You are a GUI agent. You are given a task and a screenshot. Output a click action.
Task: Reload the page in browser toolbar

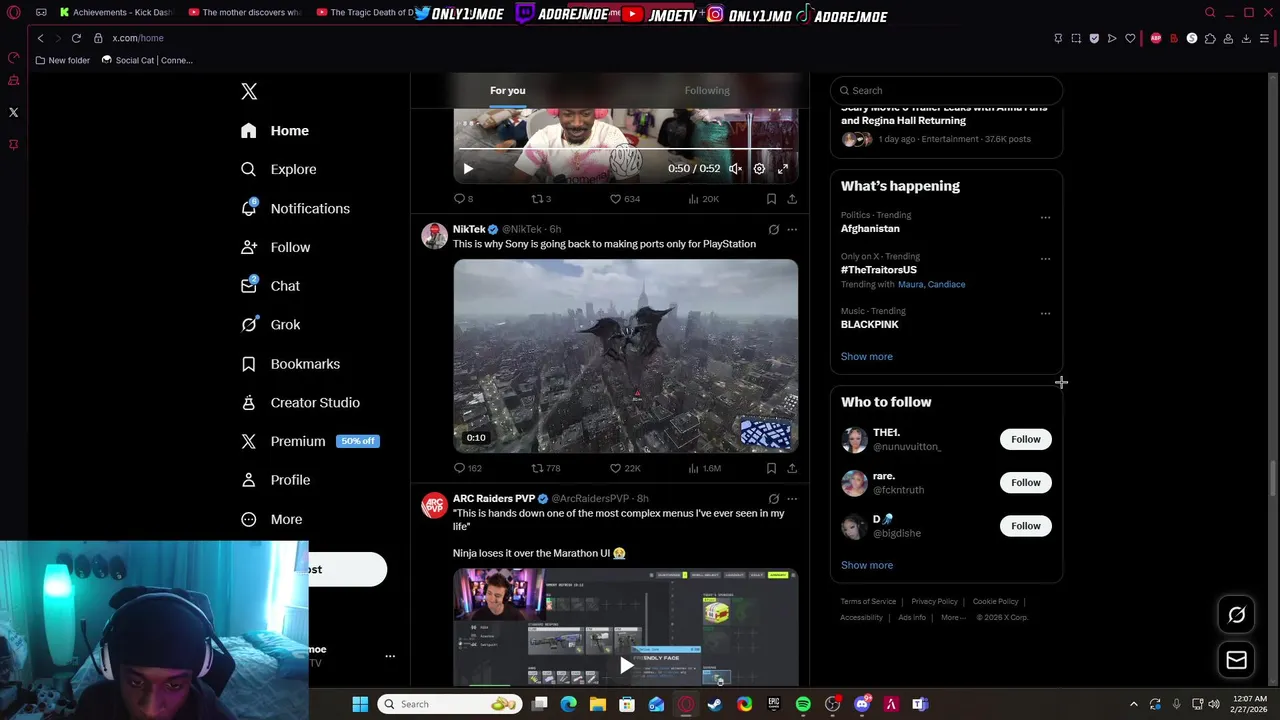tap(76, 38)
